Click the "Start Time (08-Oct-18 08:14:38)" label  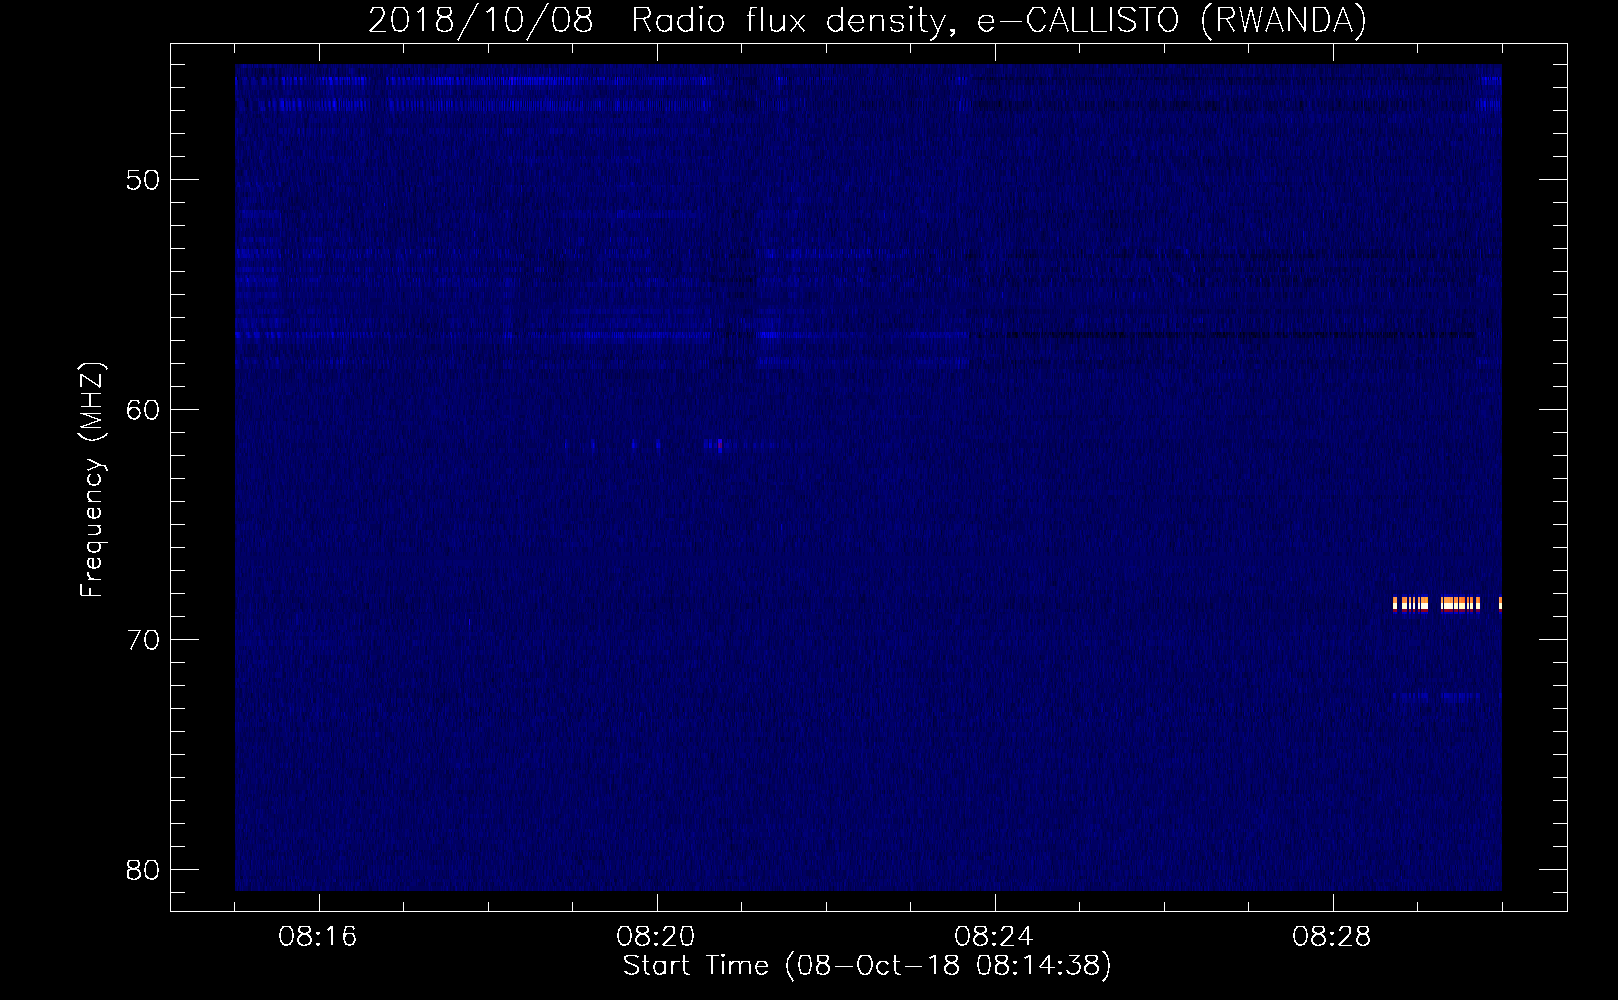tap(867, 965)
